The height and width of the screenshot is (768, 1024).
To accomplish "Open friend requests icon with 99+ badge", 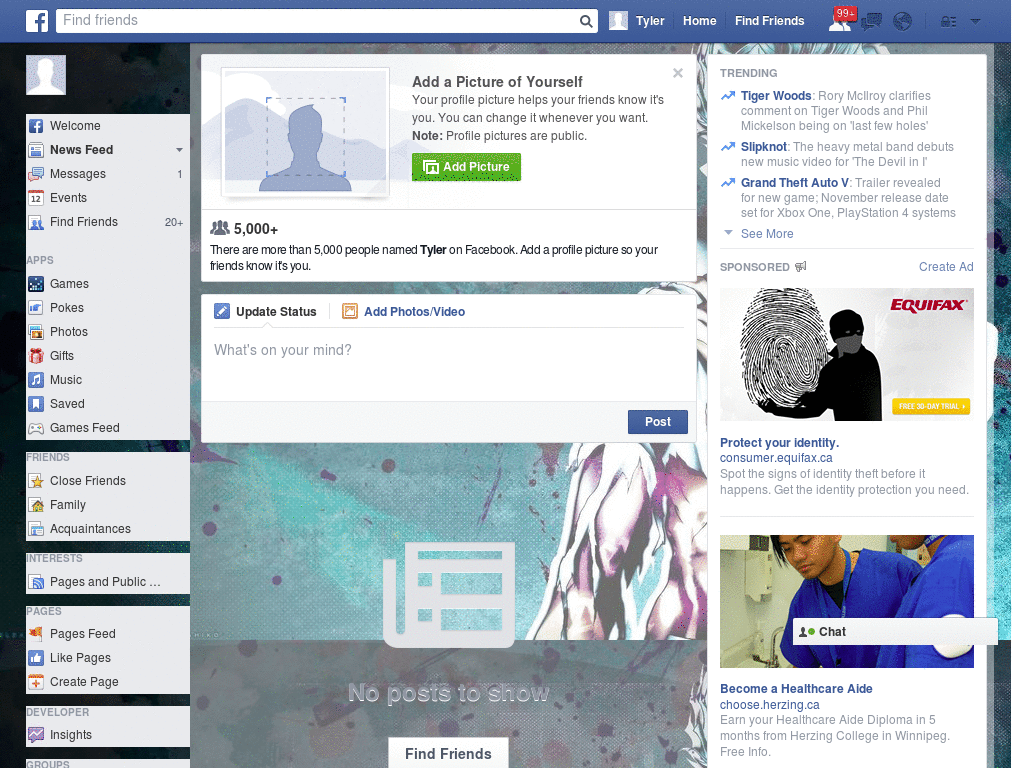I will [840, 21].
